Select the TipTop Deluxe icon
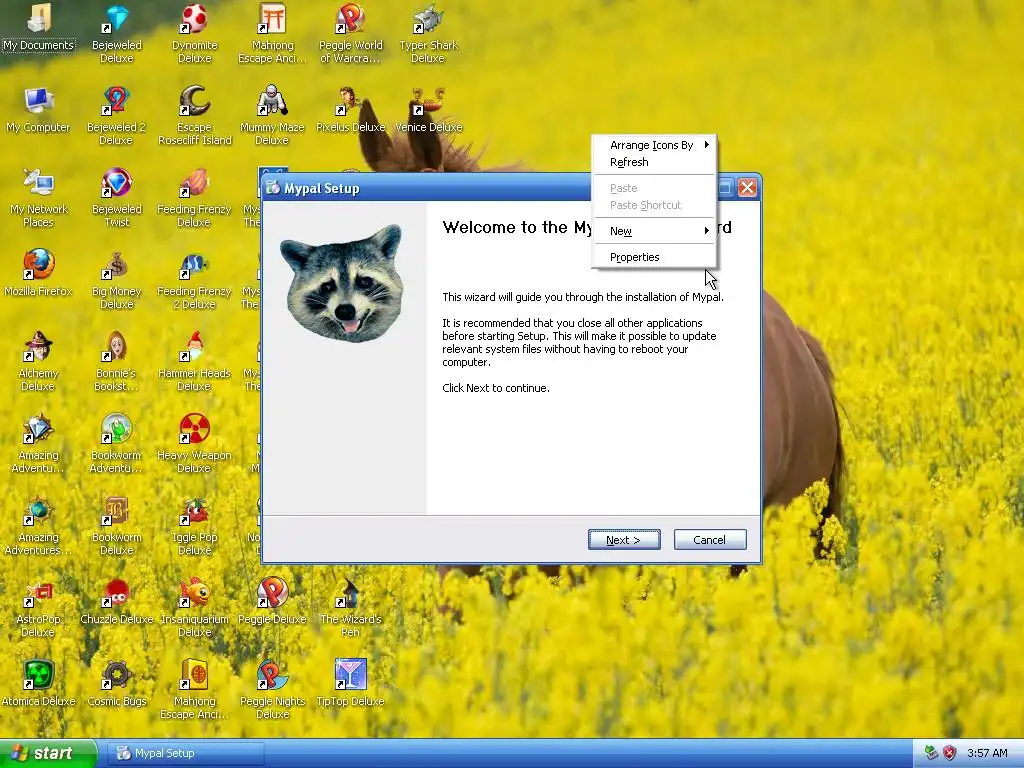The height and width of the screenshot is (768, 1024). coord(351,684)
